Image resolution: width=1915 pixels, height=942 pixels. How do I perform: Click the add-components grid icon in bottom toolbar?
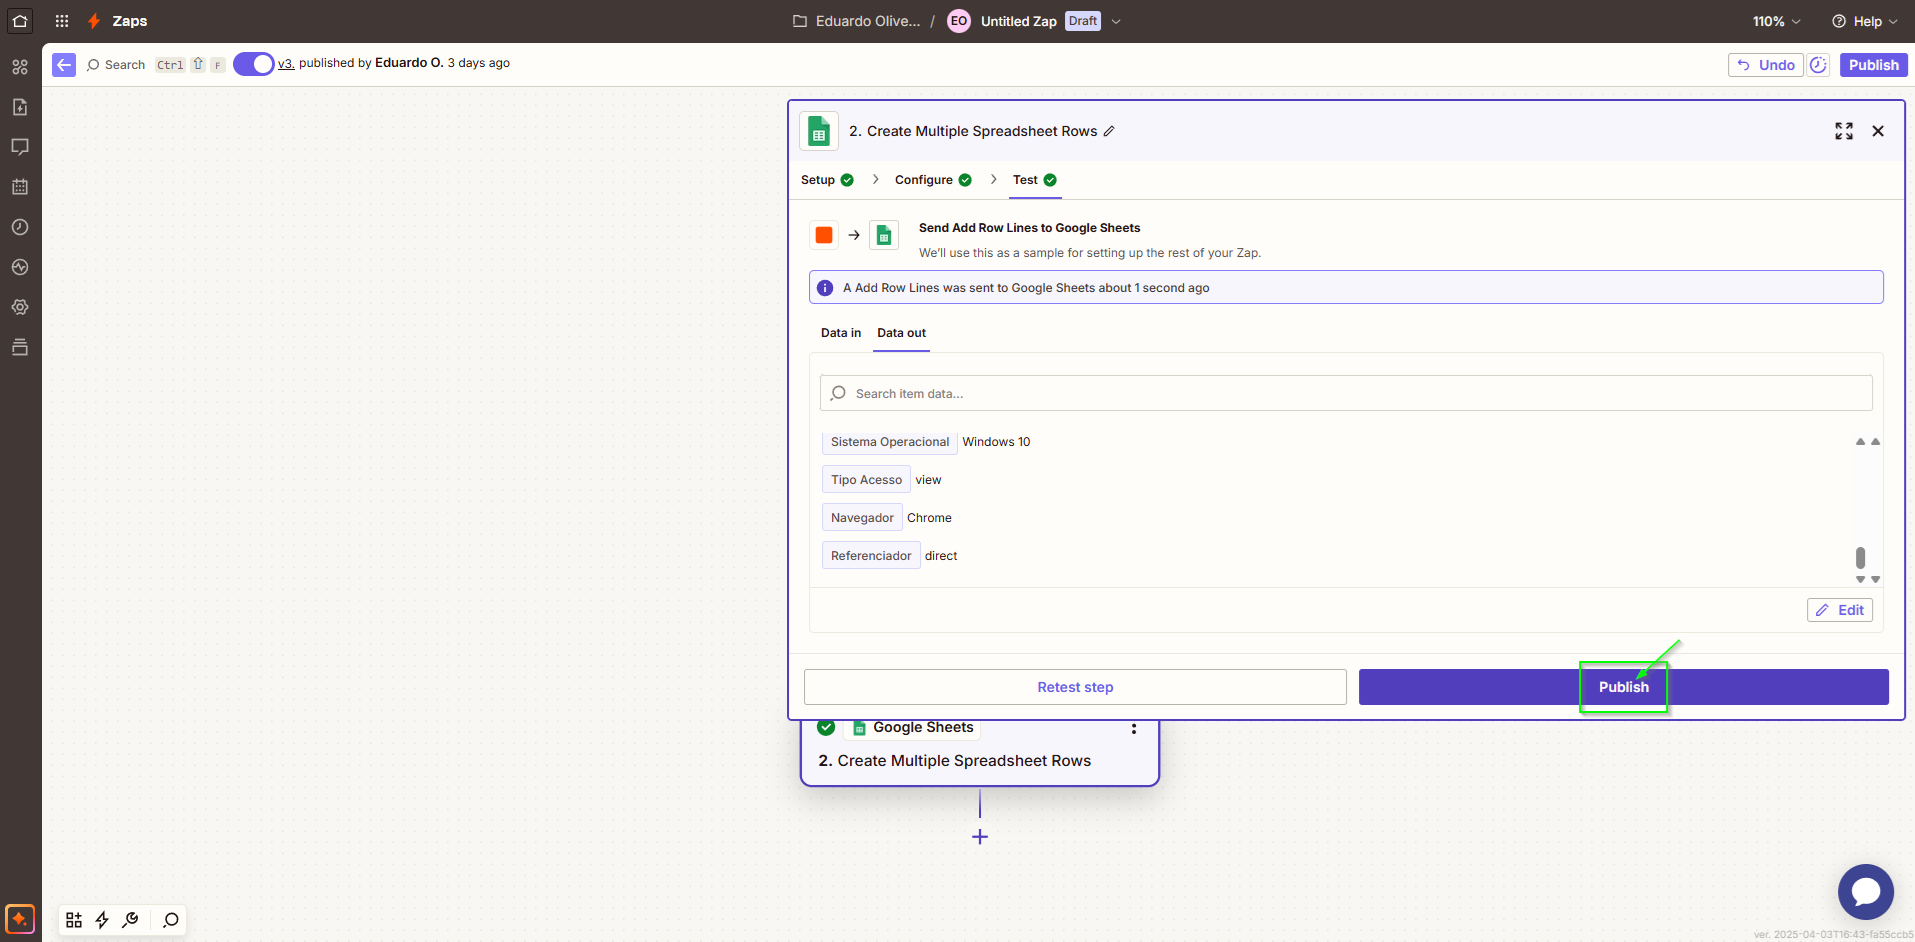[x=74, y=920]
